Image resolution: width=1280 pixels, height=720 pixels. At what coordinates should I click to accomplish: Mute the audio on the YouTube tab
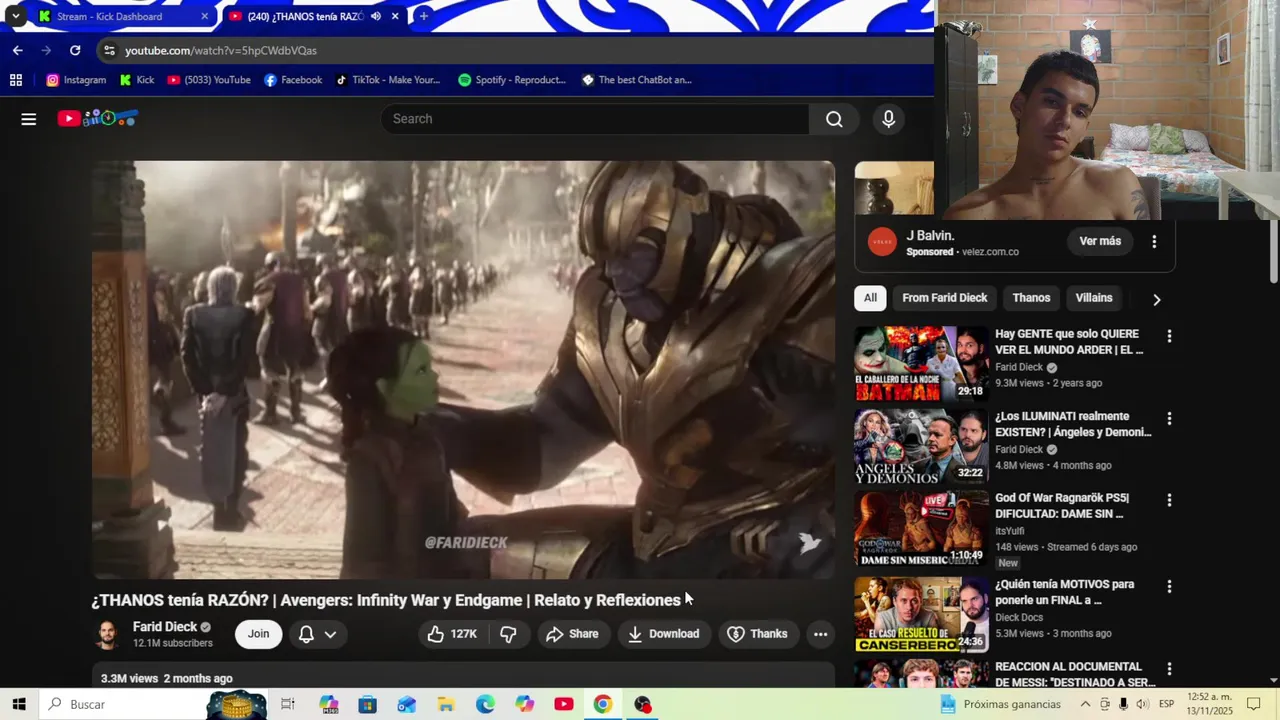pos(376,16)
